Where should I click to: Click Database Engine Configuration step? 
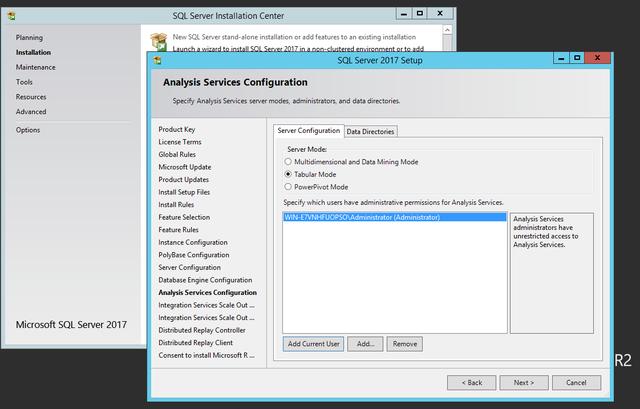pos(205,280)
